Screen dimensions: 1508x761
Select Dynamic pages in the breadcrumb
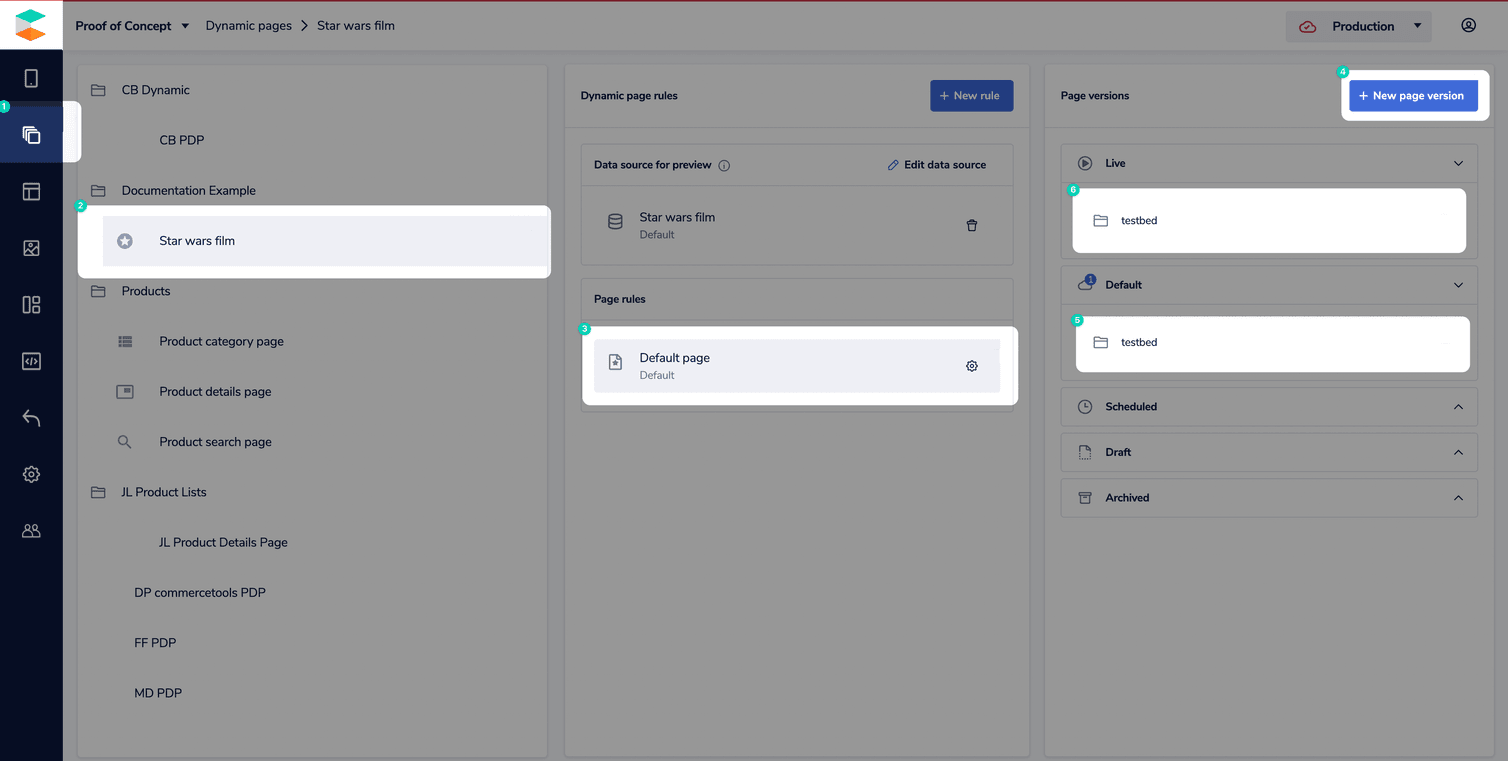click(248, 25)
